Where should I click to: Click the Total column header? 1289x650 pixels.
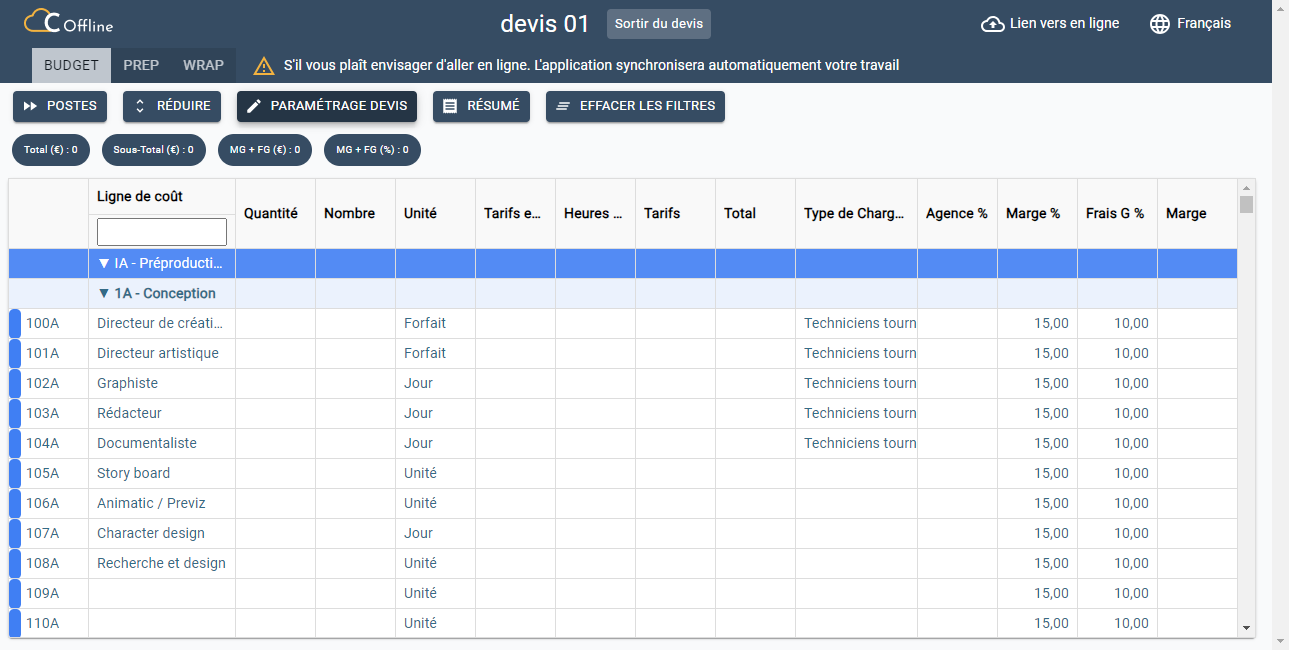[755, 213]
